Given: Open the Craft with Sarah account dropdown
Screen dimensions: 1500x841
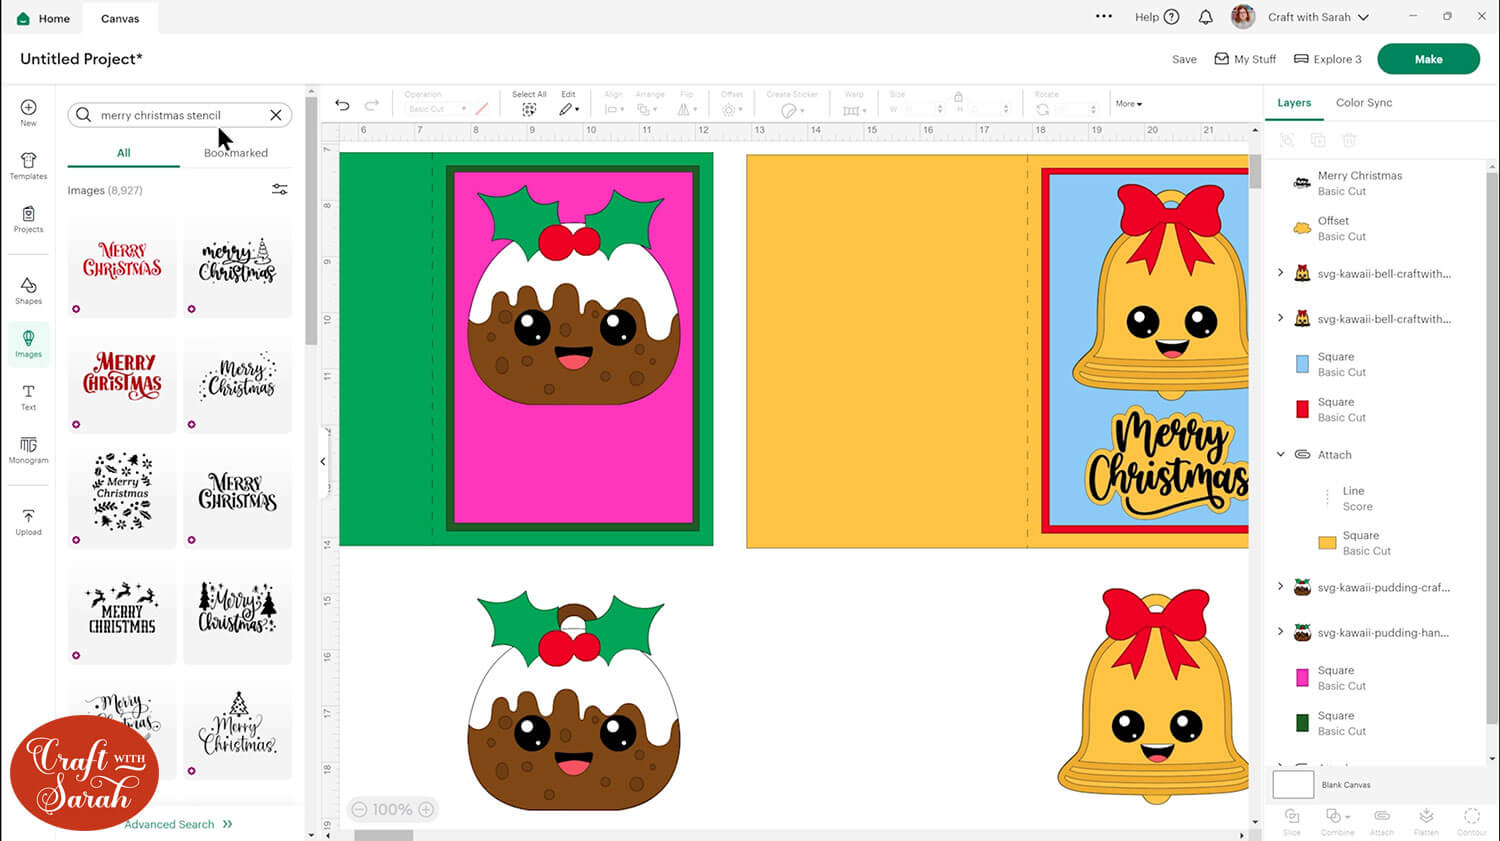Looking at the screenshot, I should click(x=1316, y=17).
